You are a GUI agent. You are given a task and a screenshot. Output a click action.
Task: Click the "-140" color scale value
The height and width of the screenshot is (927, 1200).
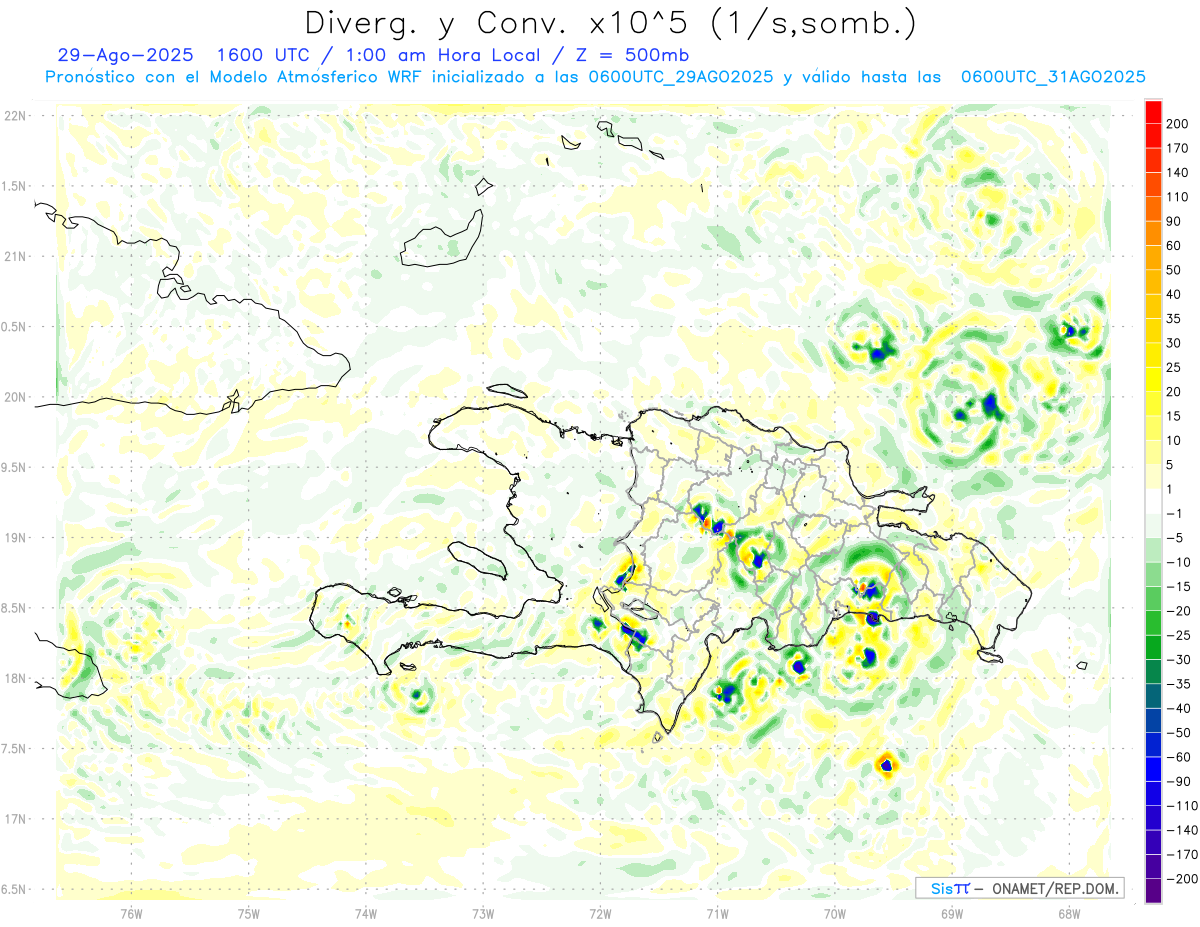tap(1181, 831)
